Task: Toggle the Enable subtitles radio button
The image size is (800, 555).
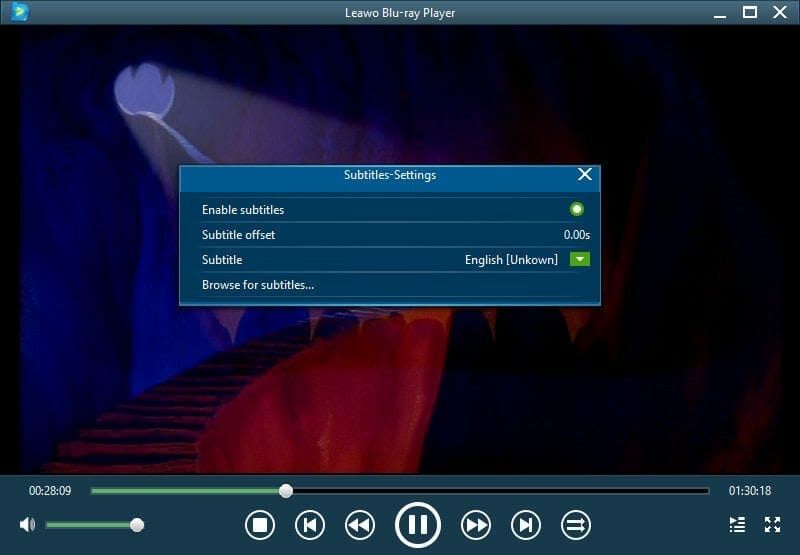Action: [x=577, y=210]
